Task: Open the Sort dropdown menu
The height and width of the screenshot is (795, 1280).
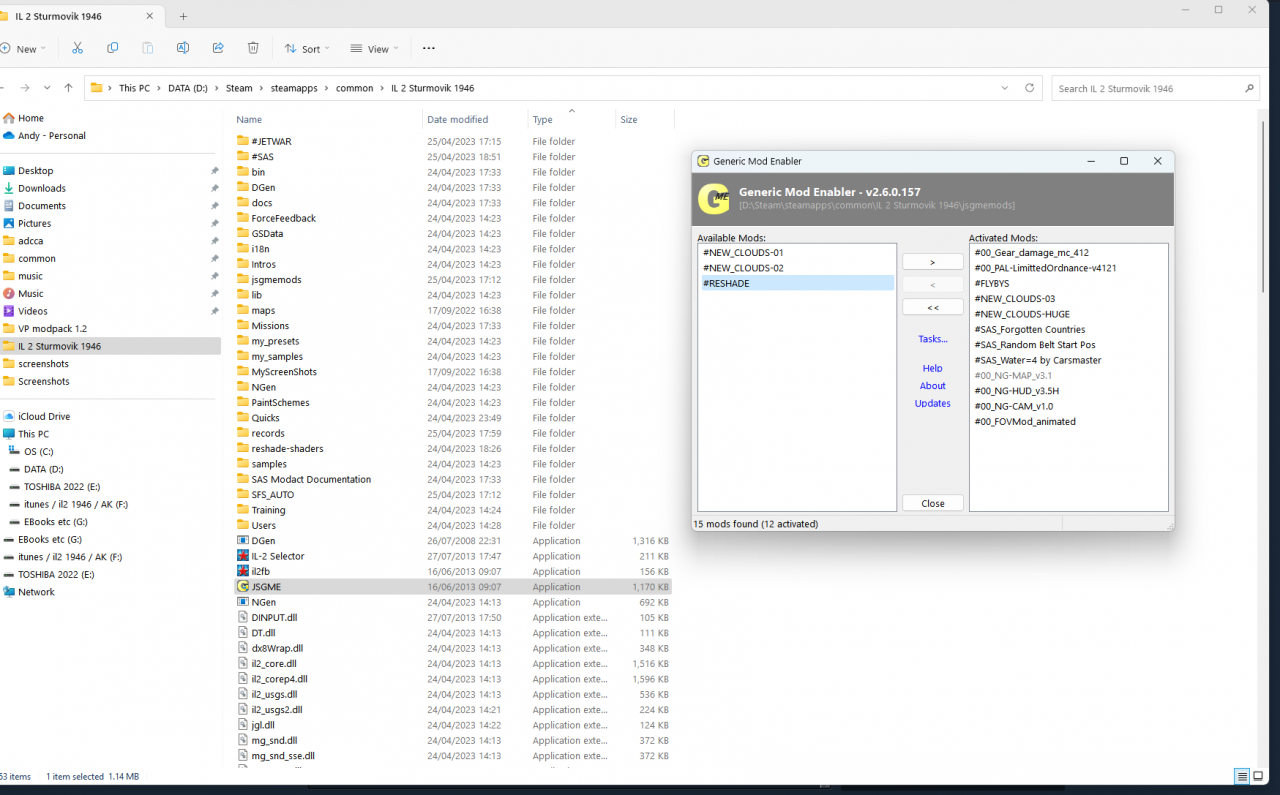Action: tap(309, 48)
